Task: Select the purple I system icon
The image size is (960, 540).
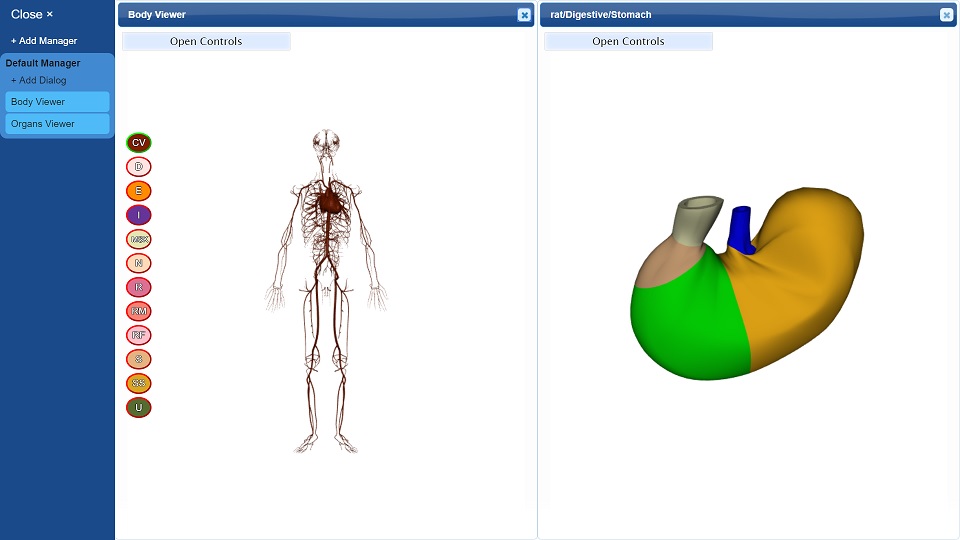Action: point(138,215)
